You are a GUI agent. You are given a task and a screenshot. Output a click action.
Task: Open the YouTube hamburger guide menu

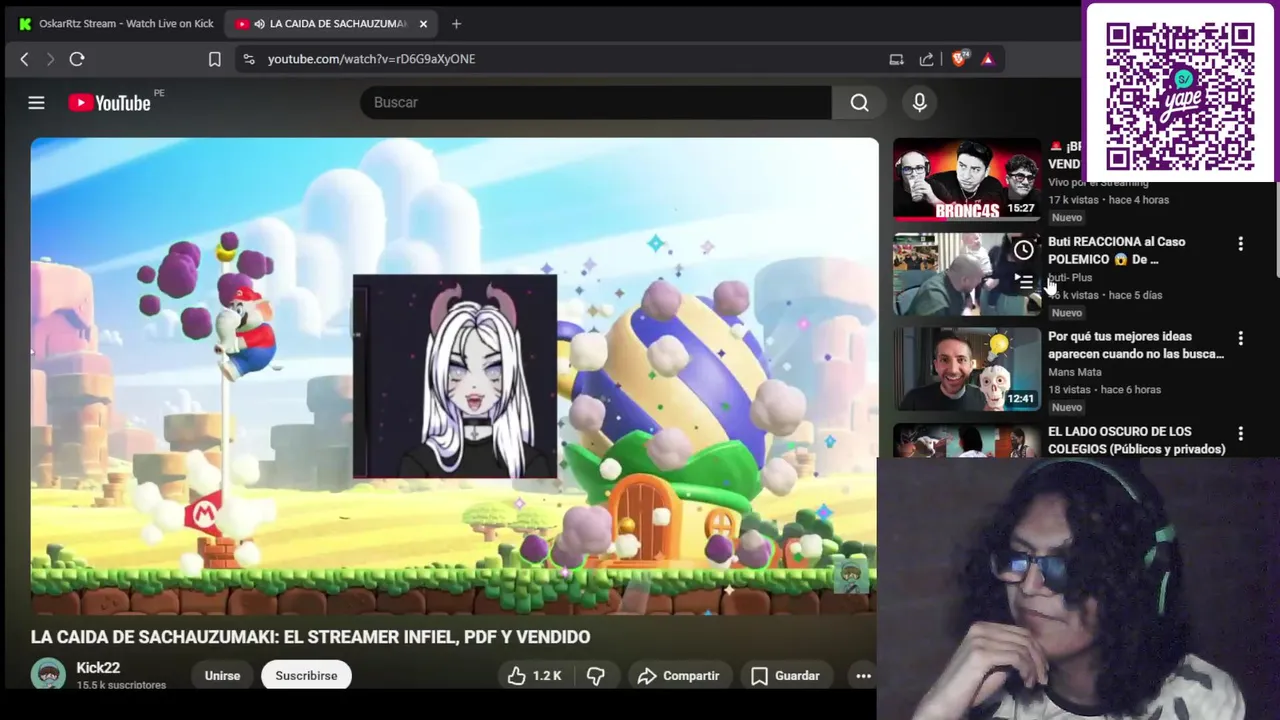coord(36,102)
